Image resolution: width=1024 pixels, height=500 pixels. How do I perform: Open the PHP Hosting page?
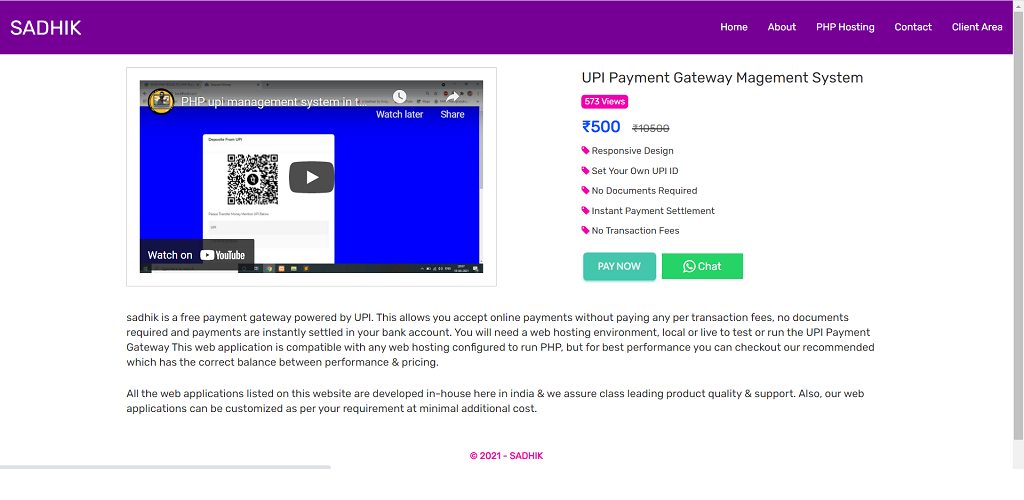(x=845, y=27)
